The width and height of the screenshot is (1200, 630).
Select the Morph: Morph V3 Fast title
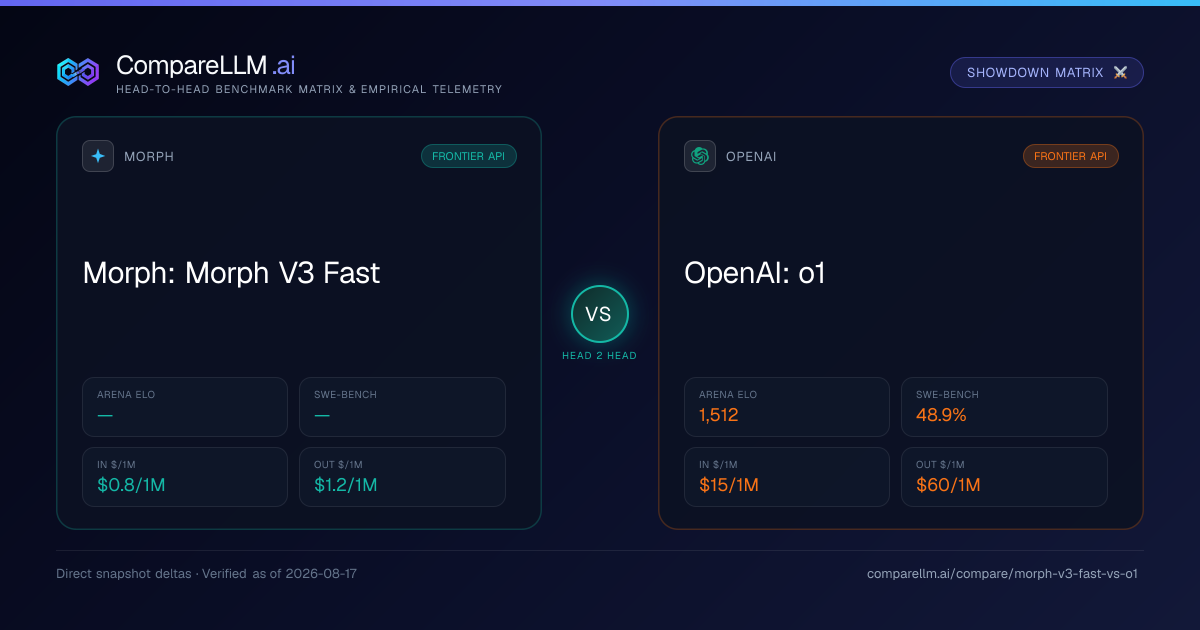click(231, 273)
